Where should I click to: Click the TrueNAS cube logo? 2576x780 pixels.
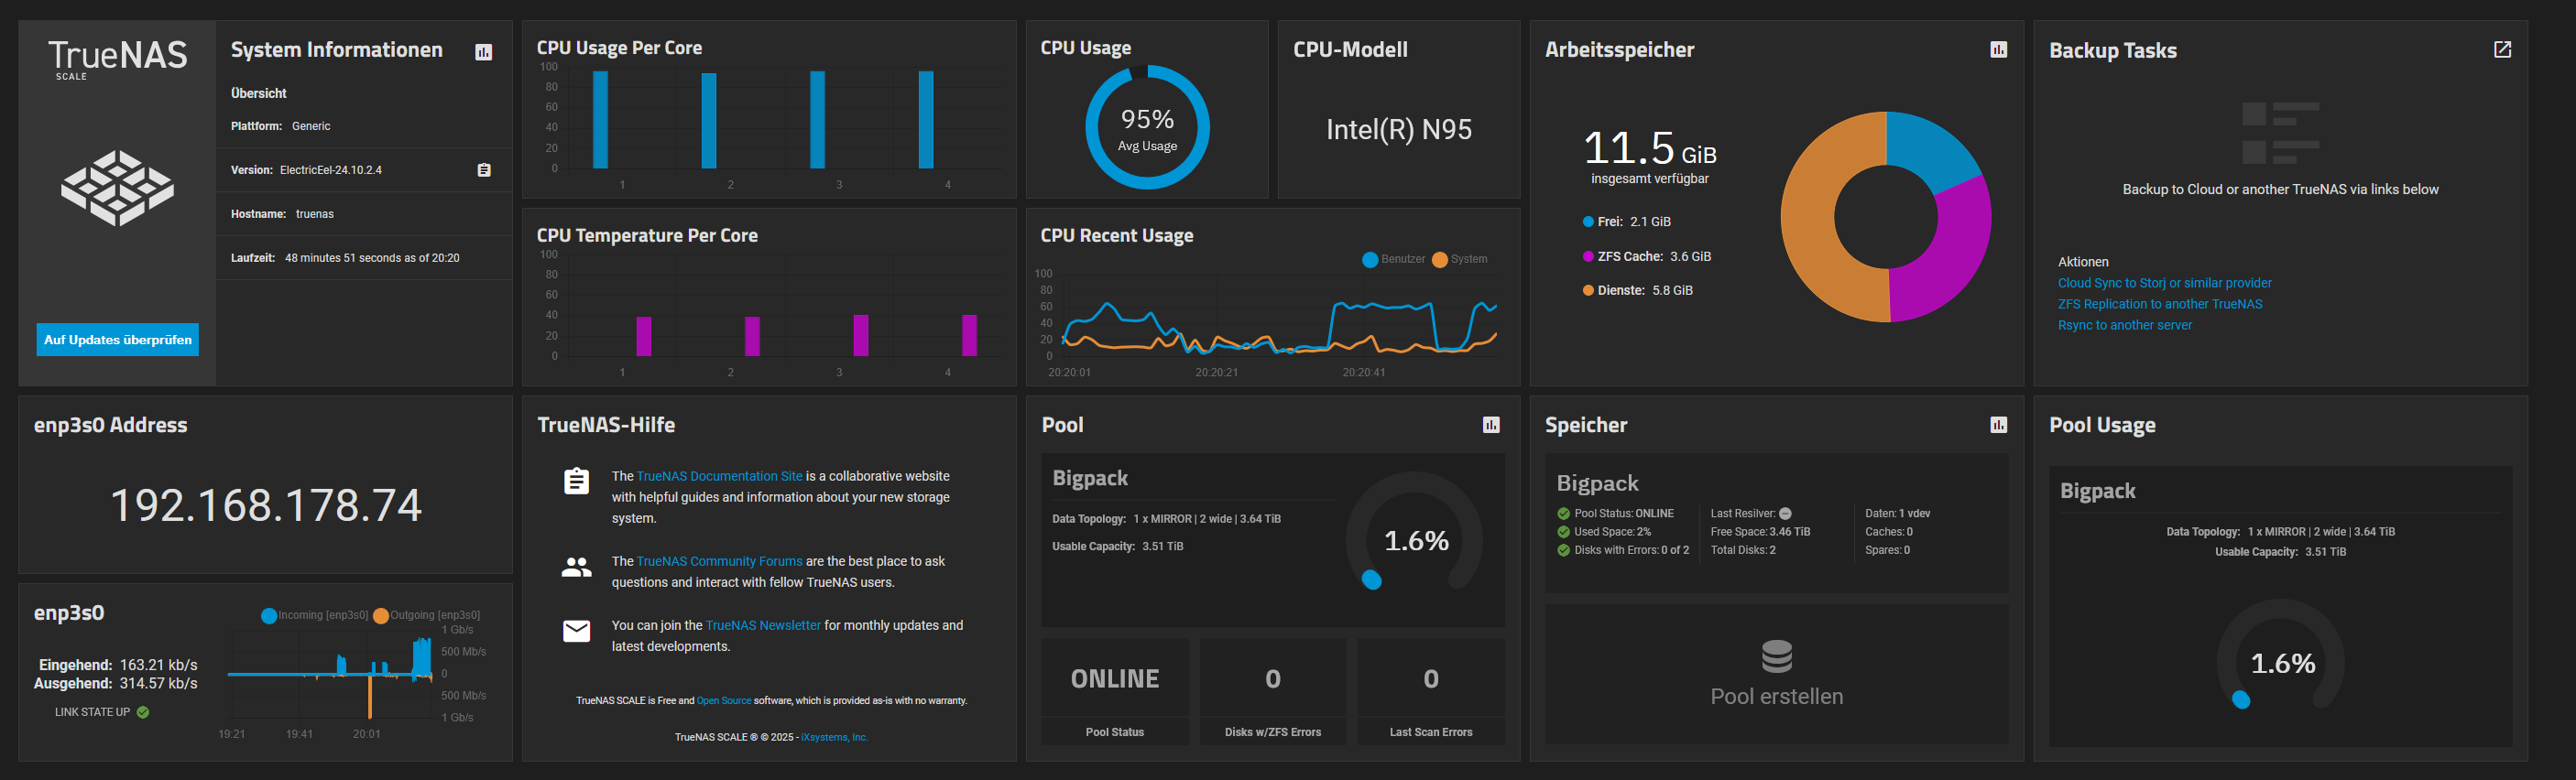click(x=117, y=188)
